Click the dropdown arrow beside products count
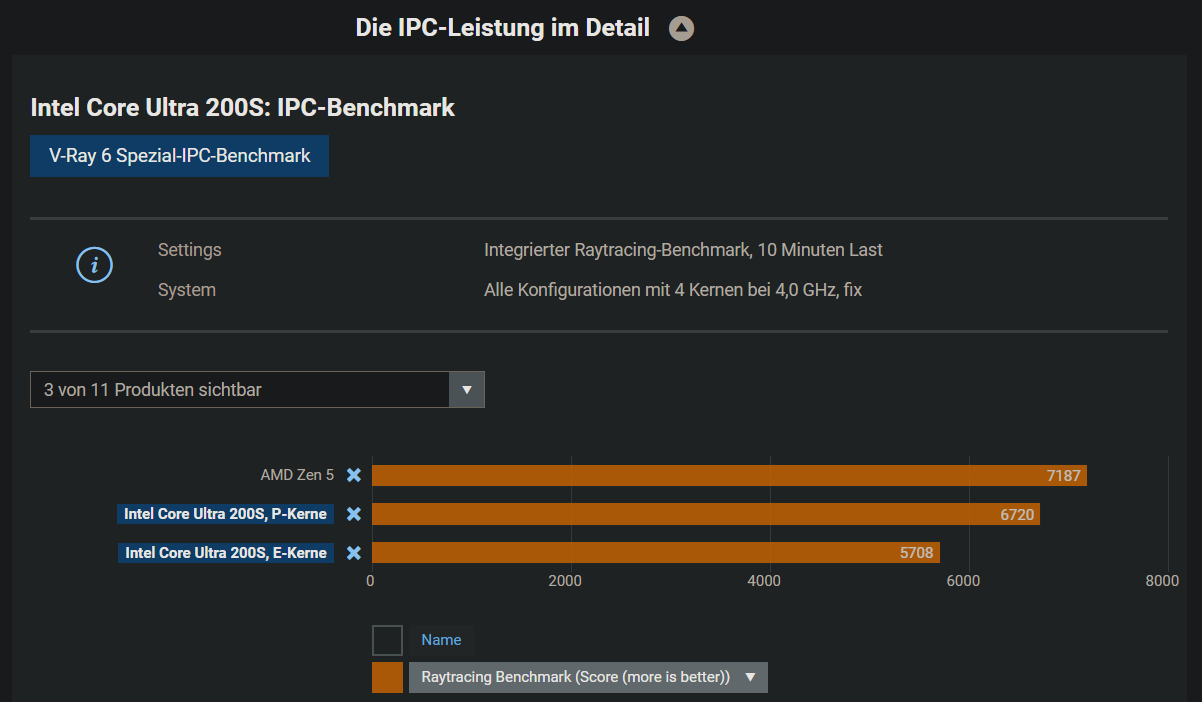 467,390
